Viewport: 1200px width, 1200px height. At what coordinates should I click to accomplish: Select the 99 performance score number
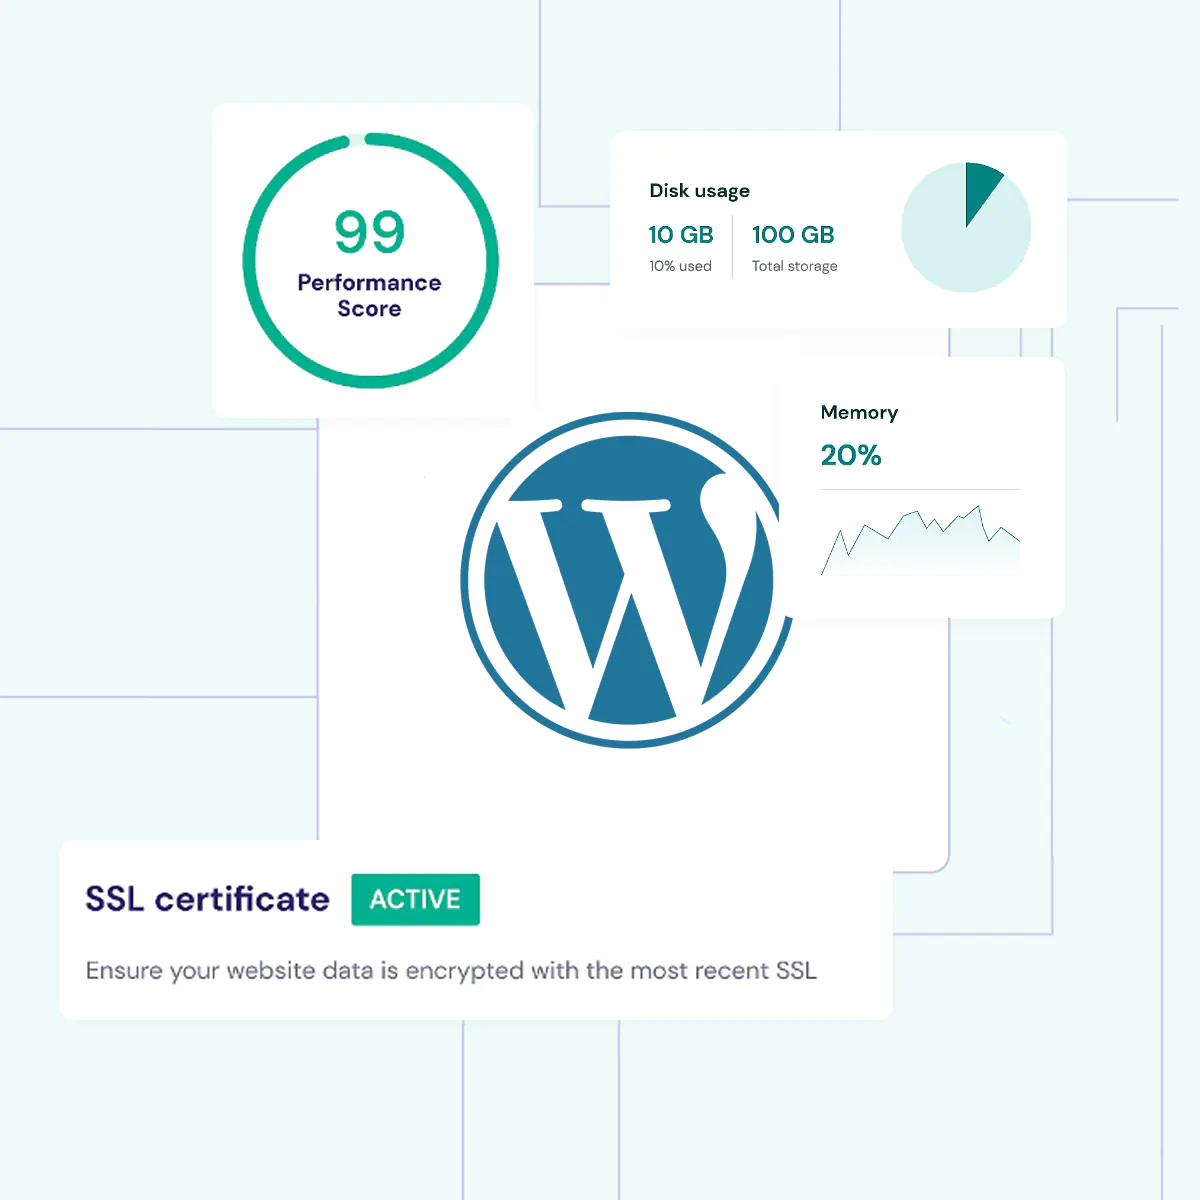[369, 232]
